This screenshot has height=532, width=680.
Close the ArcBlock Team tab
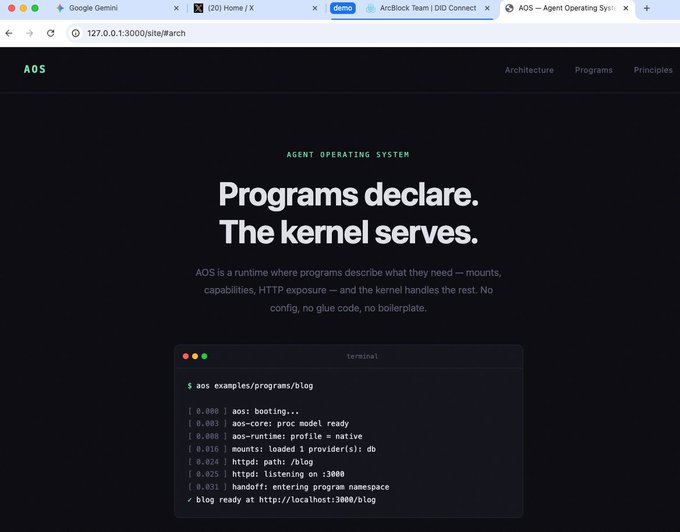point(487,8)
